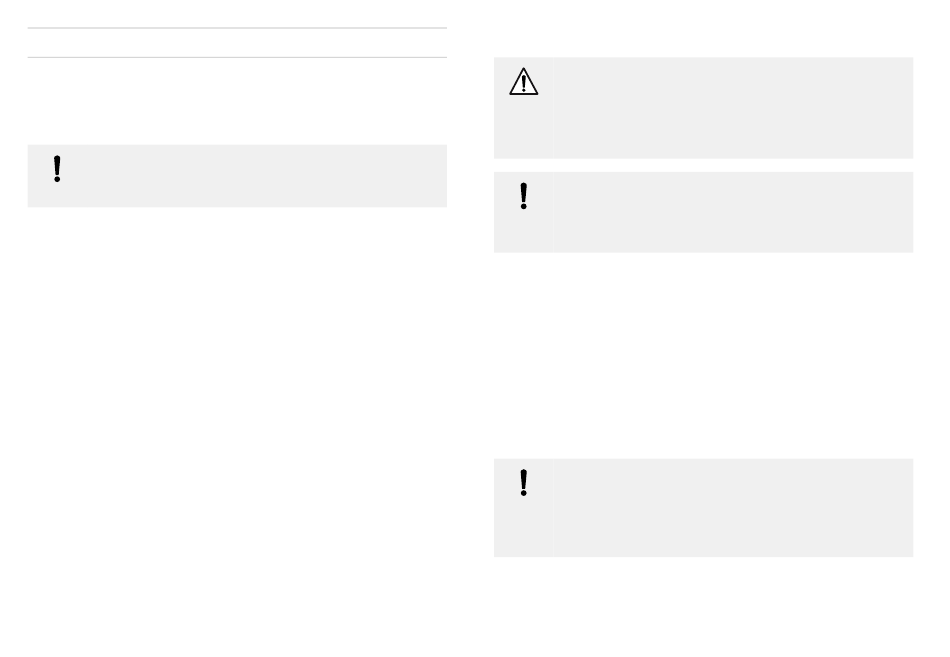Image resolution: width=950 pixels, height=657 pixels.
Task: Select the exclamation icon below the warning box
Action: point(523,196)
